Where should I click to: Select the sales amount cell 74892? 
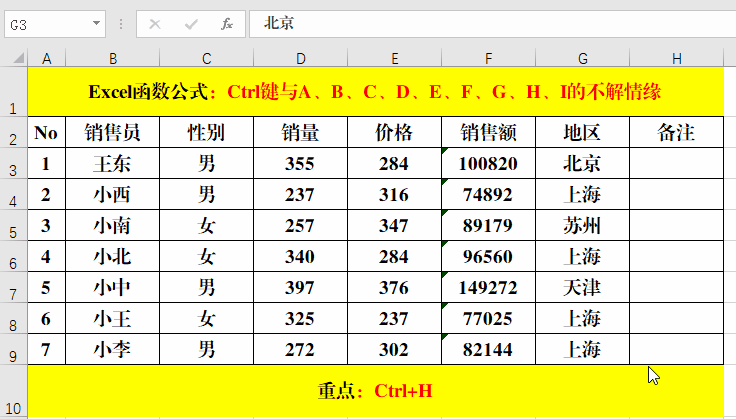point(489,194)
